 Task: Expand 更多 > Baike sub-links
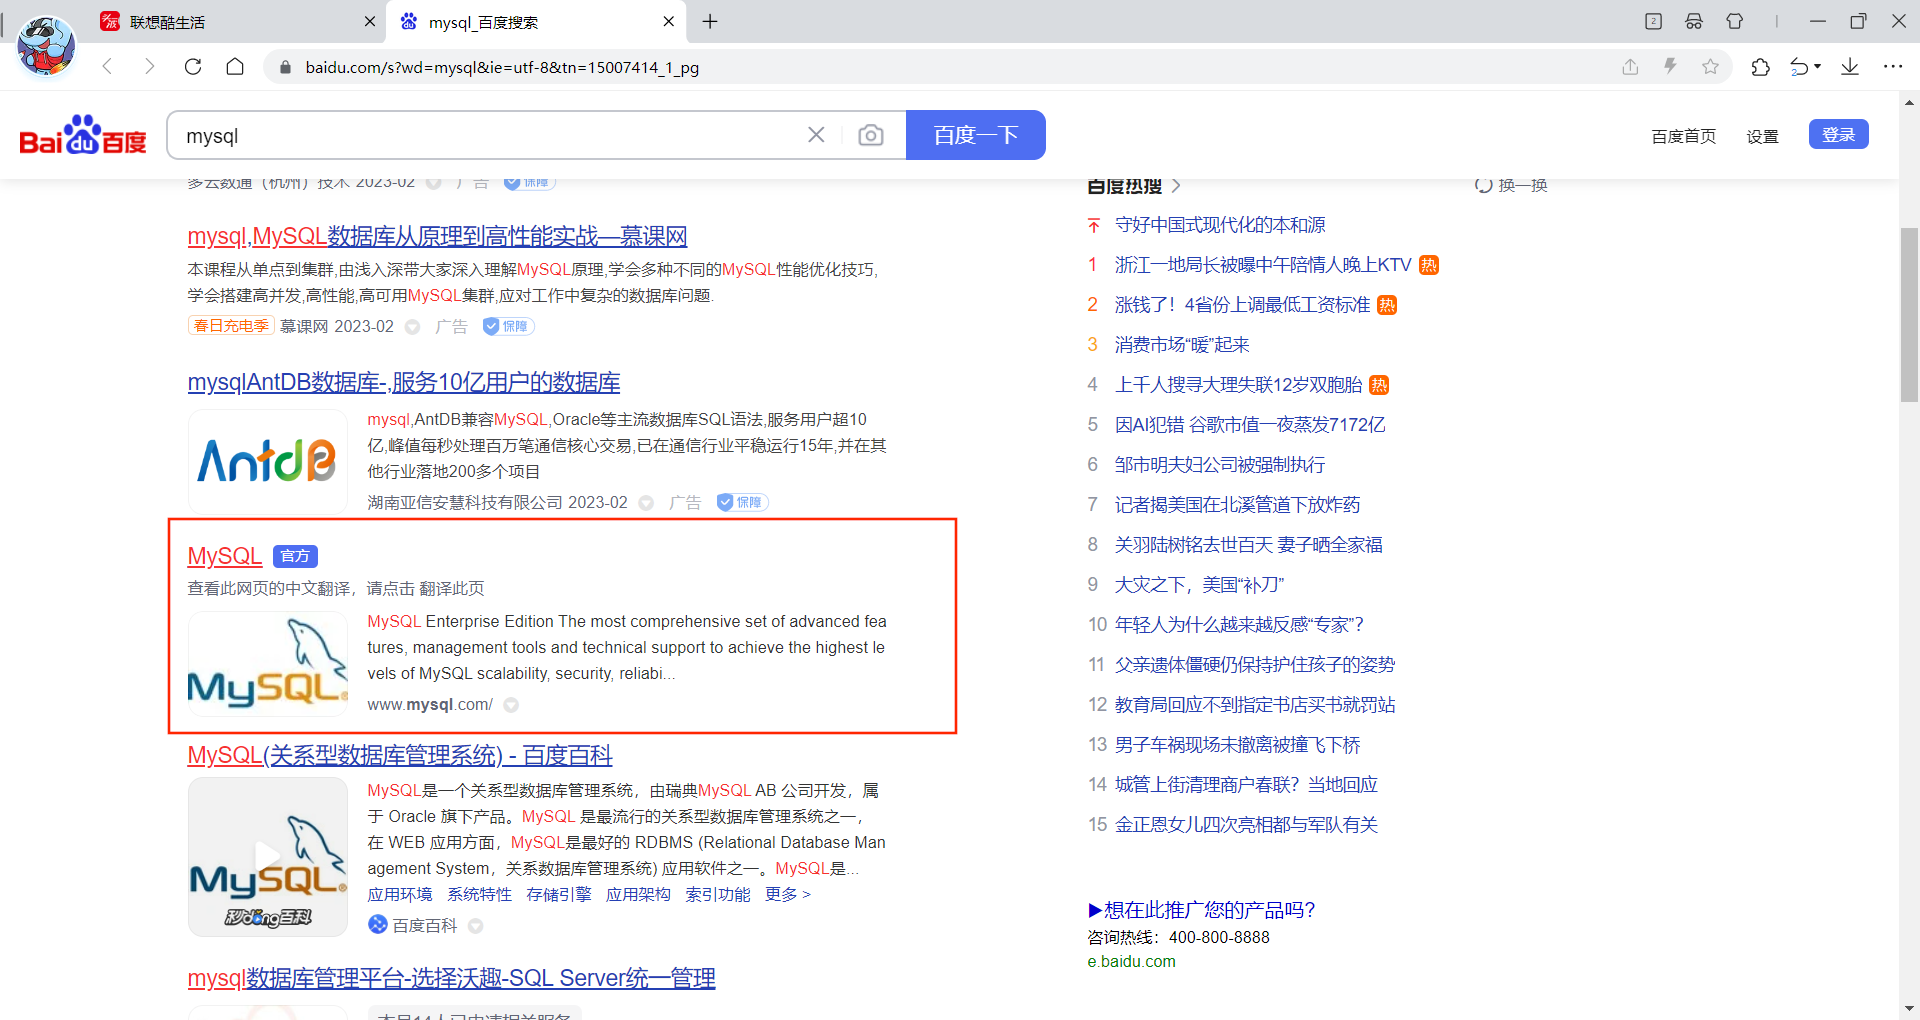(x=788, y=894)
